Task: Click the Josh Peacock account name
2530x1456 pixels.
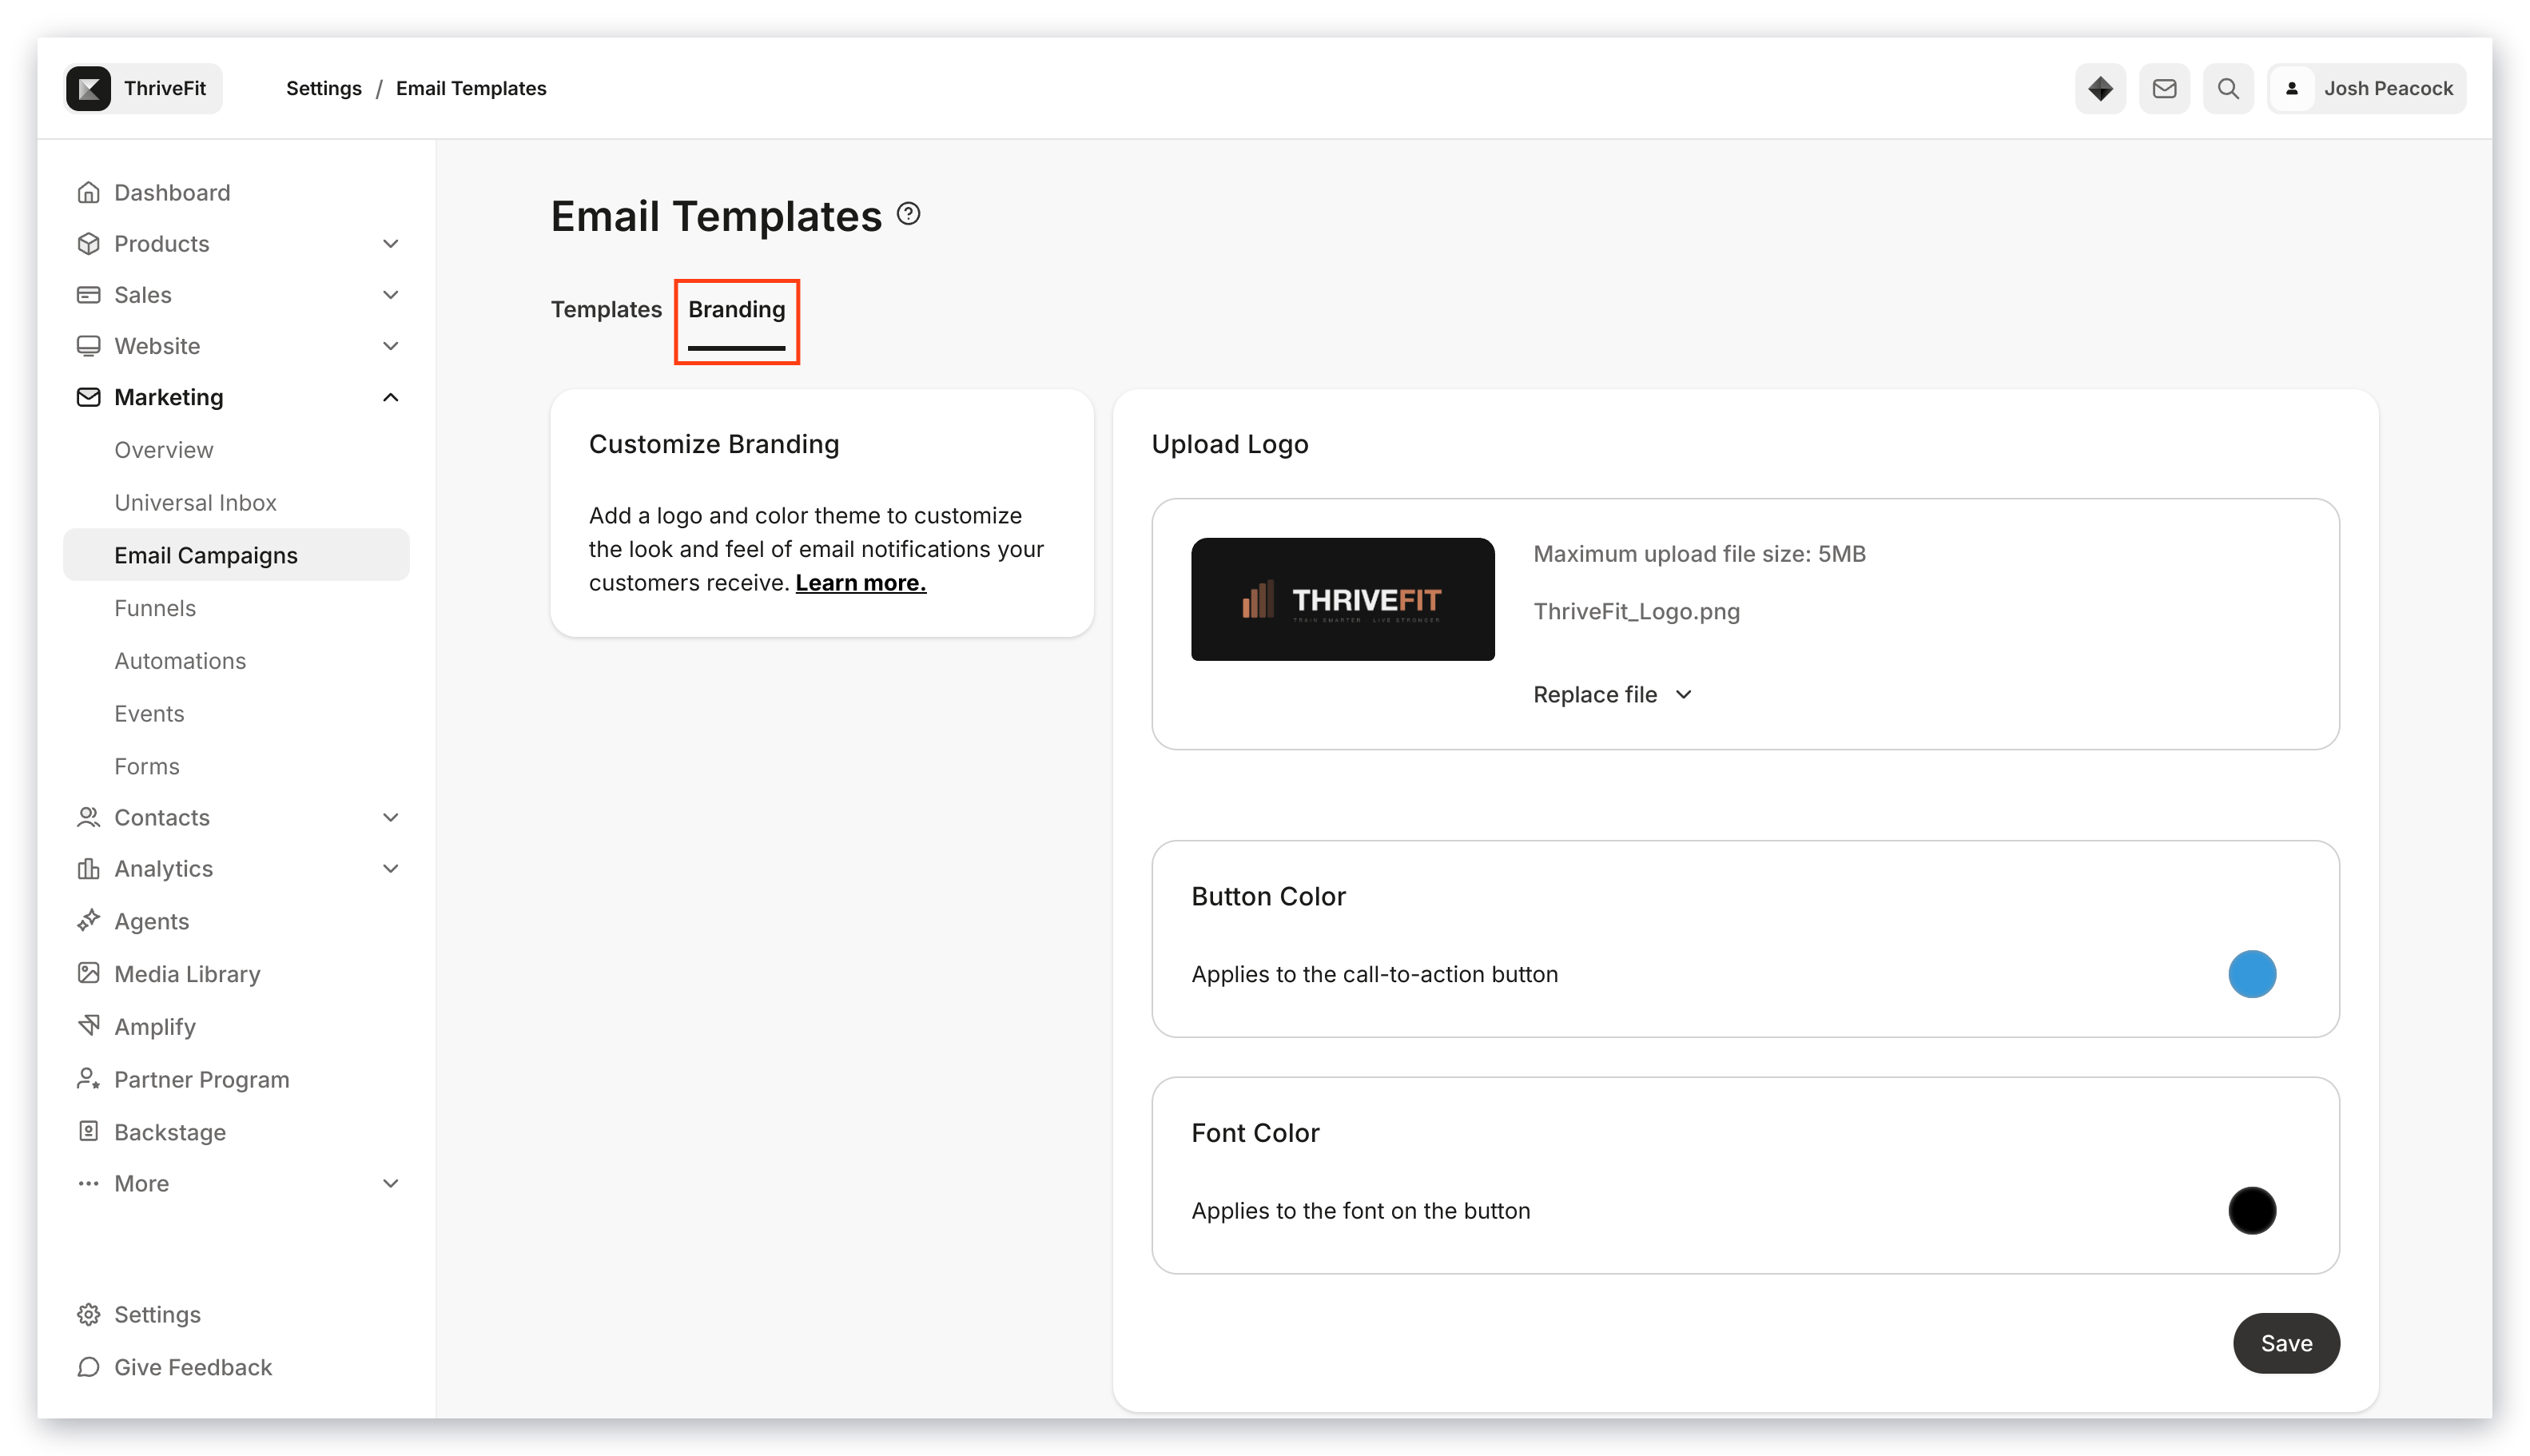Action: [2388, 88]
